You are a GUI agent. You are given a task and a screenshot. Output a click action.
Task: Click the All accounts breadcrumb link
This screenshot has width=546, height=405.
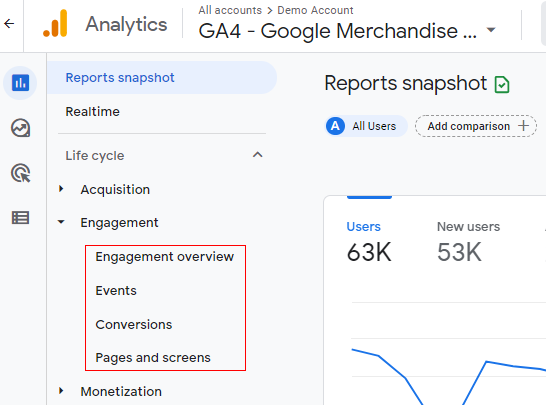(x=230, y=10)
